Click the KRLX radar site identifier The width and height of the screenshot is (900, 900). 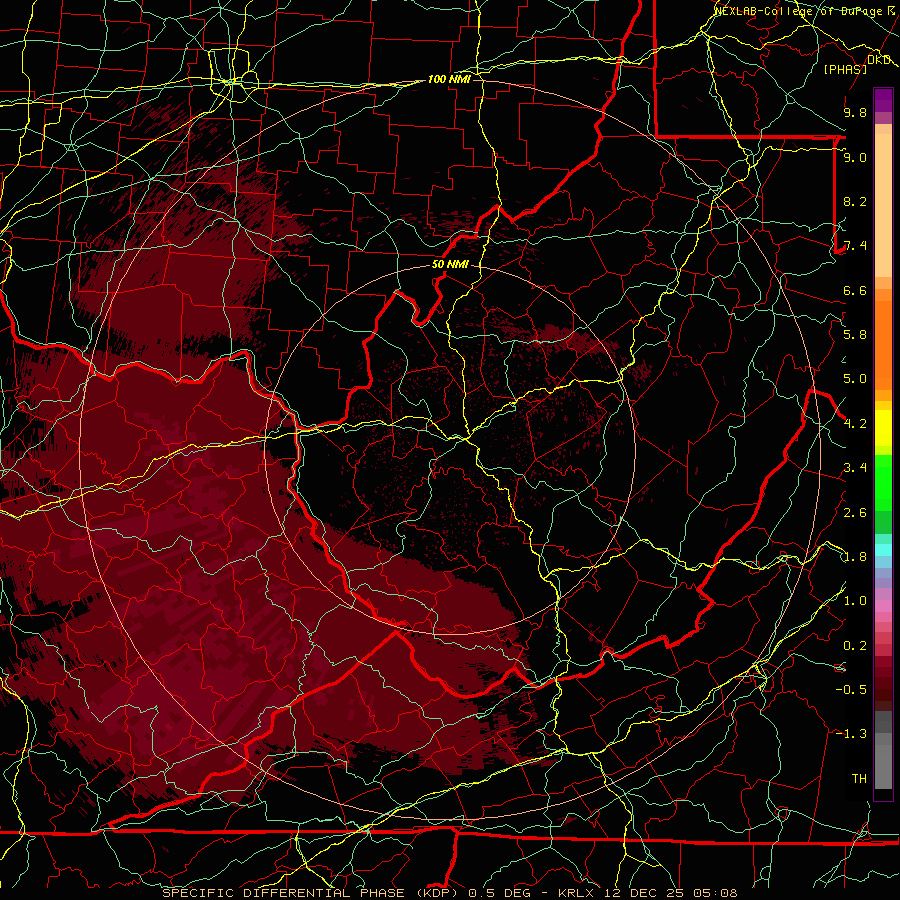pos(578,893)
